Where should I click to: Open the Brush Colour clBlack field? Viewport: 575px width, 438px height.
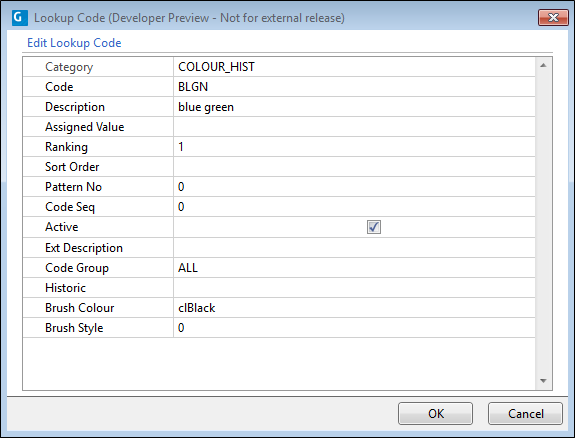point(354,307)
